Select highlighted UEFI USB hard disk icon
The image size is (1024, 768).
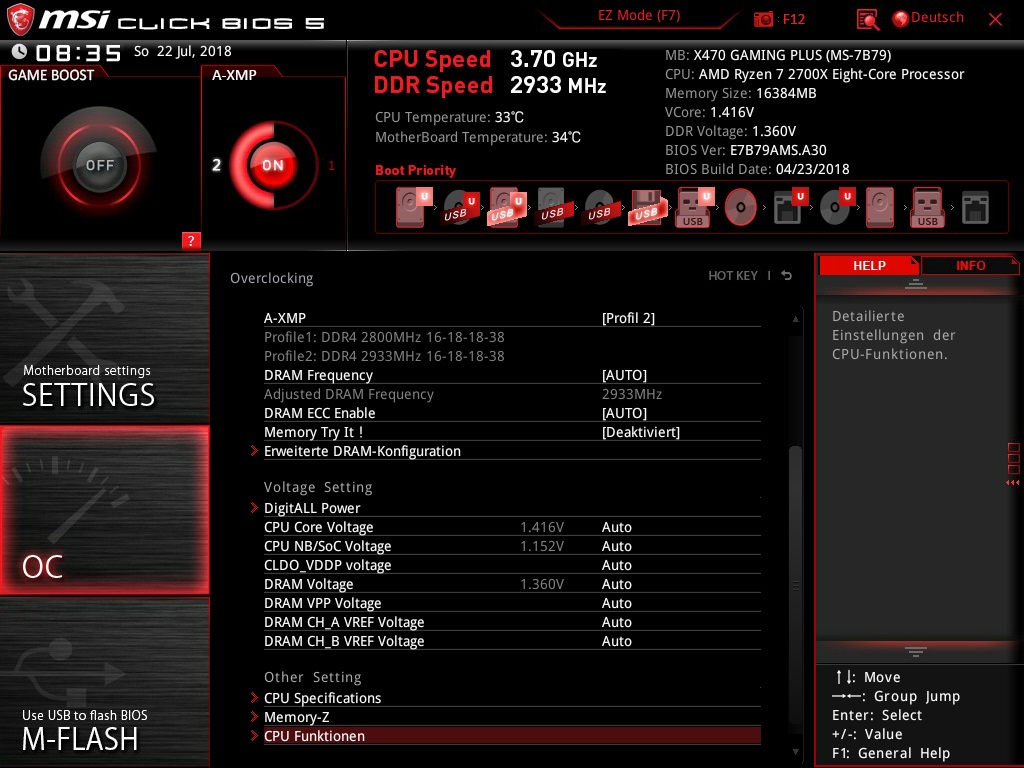tap(508, 207)
